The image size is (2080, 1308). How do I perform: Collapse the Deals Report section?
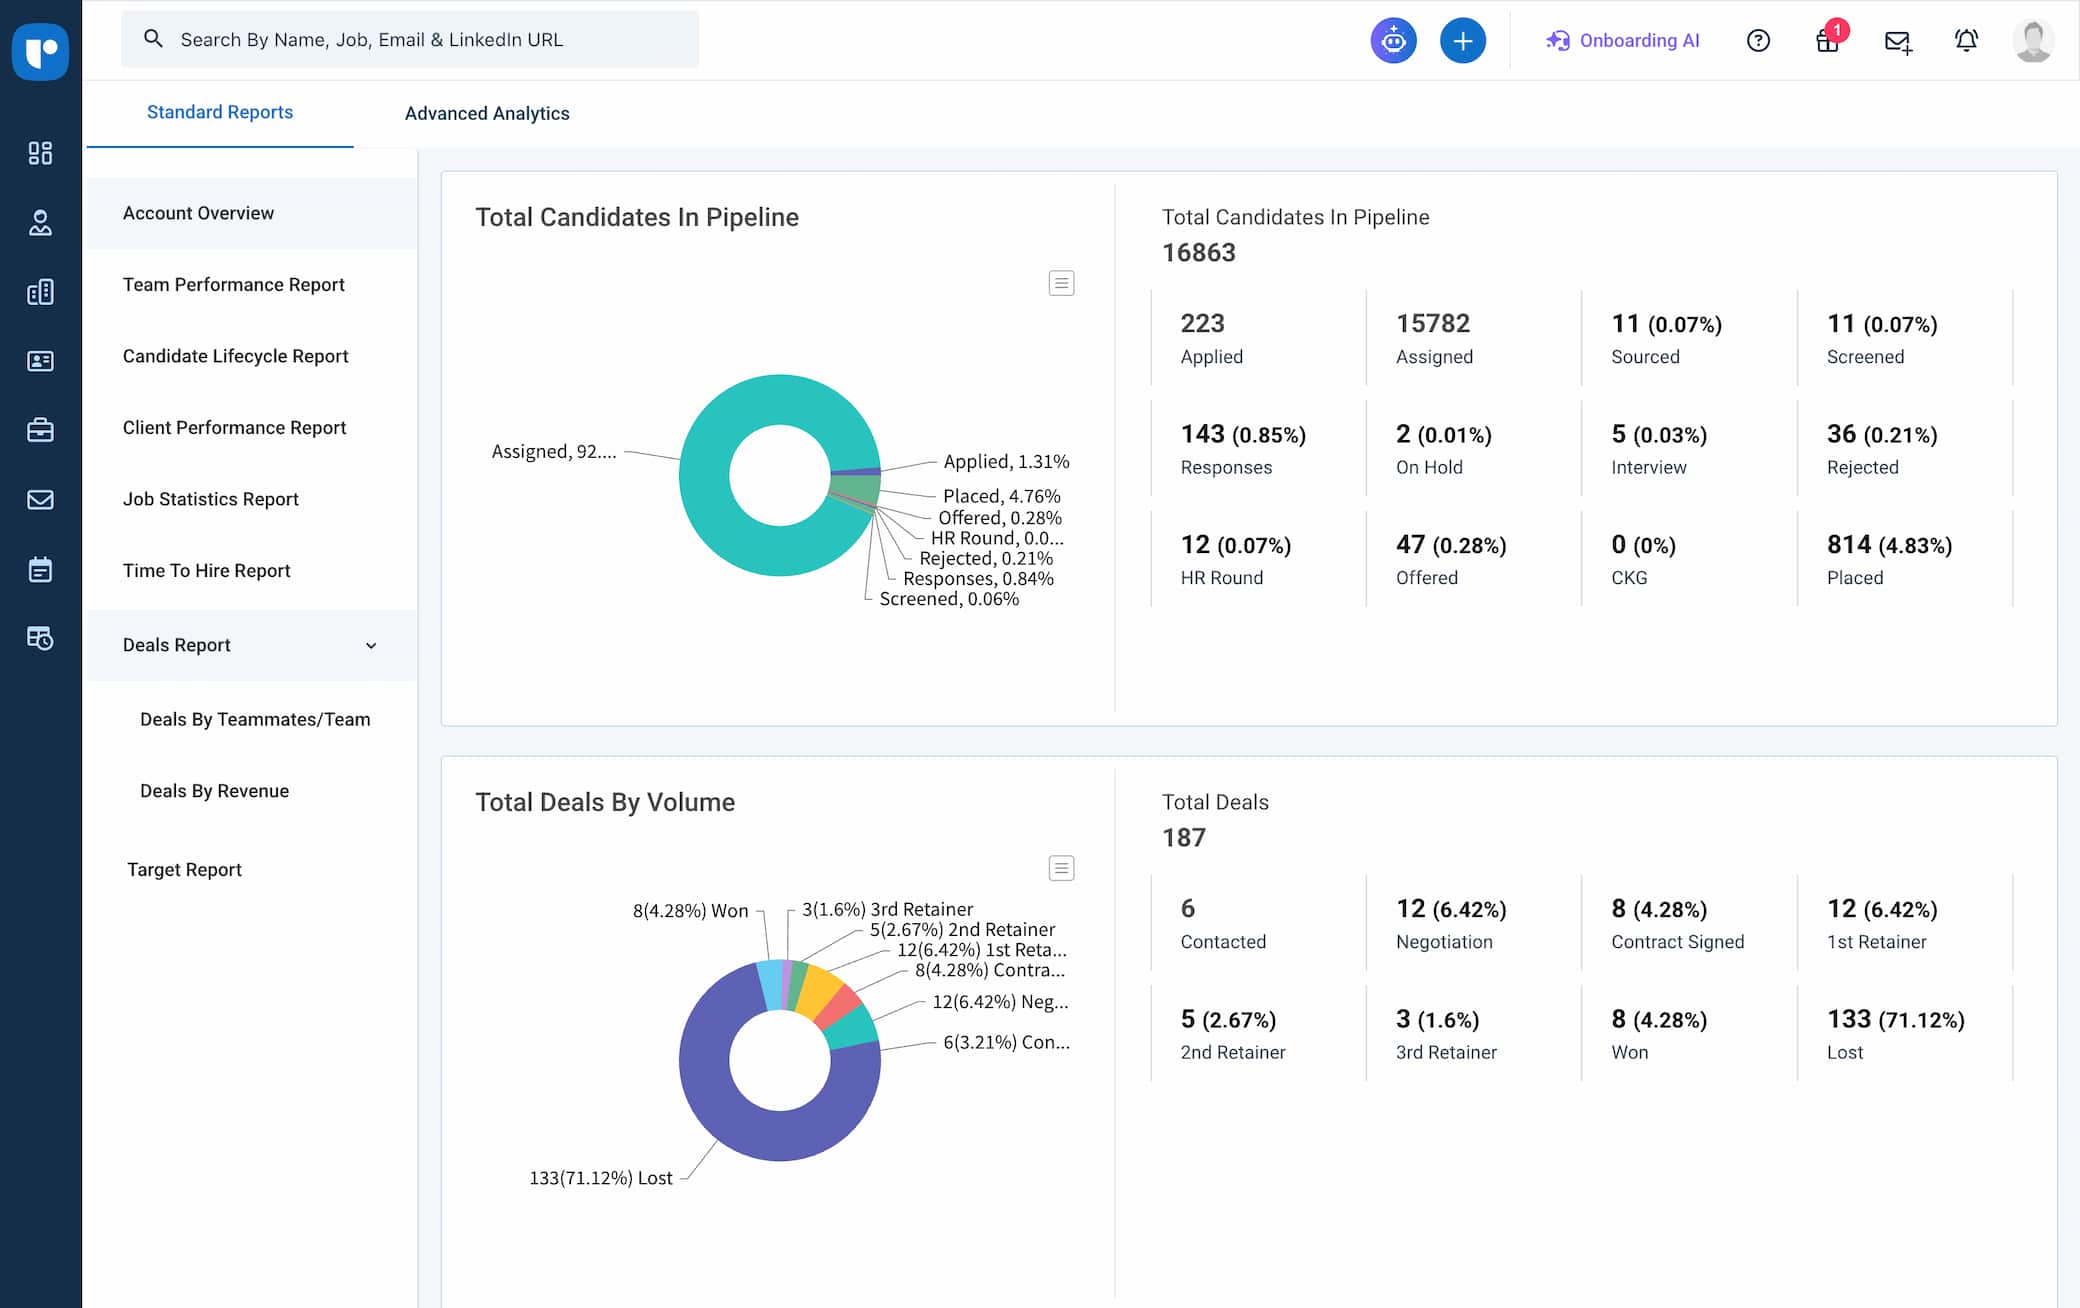(371, 645)
